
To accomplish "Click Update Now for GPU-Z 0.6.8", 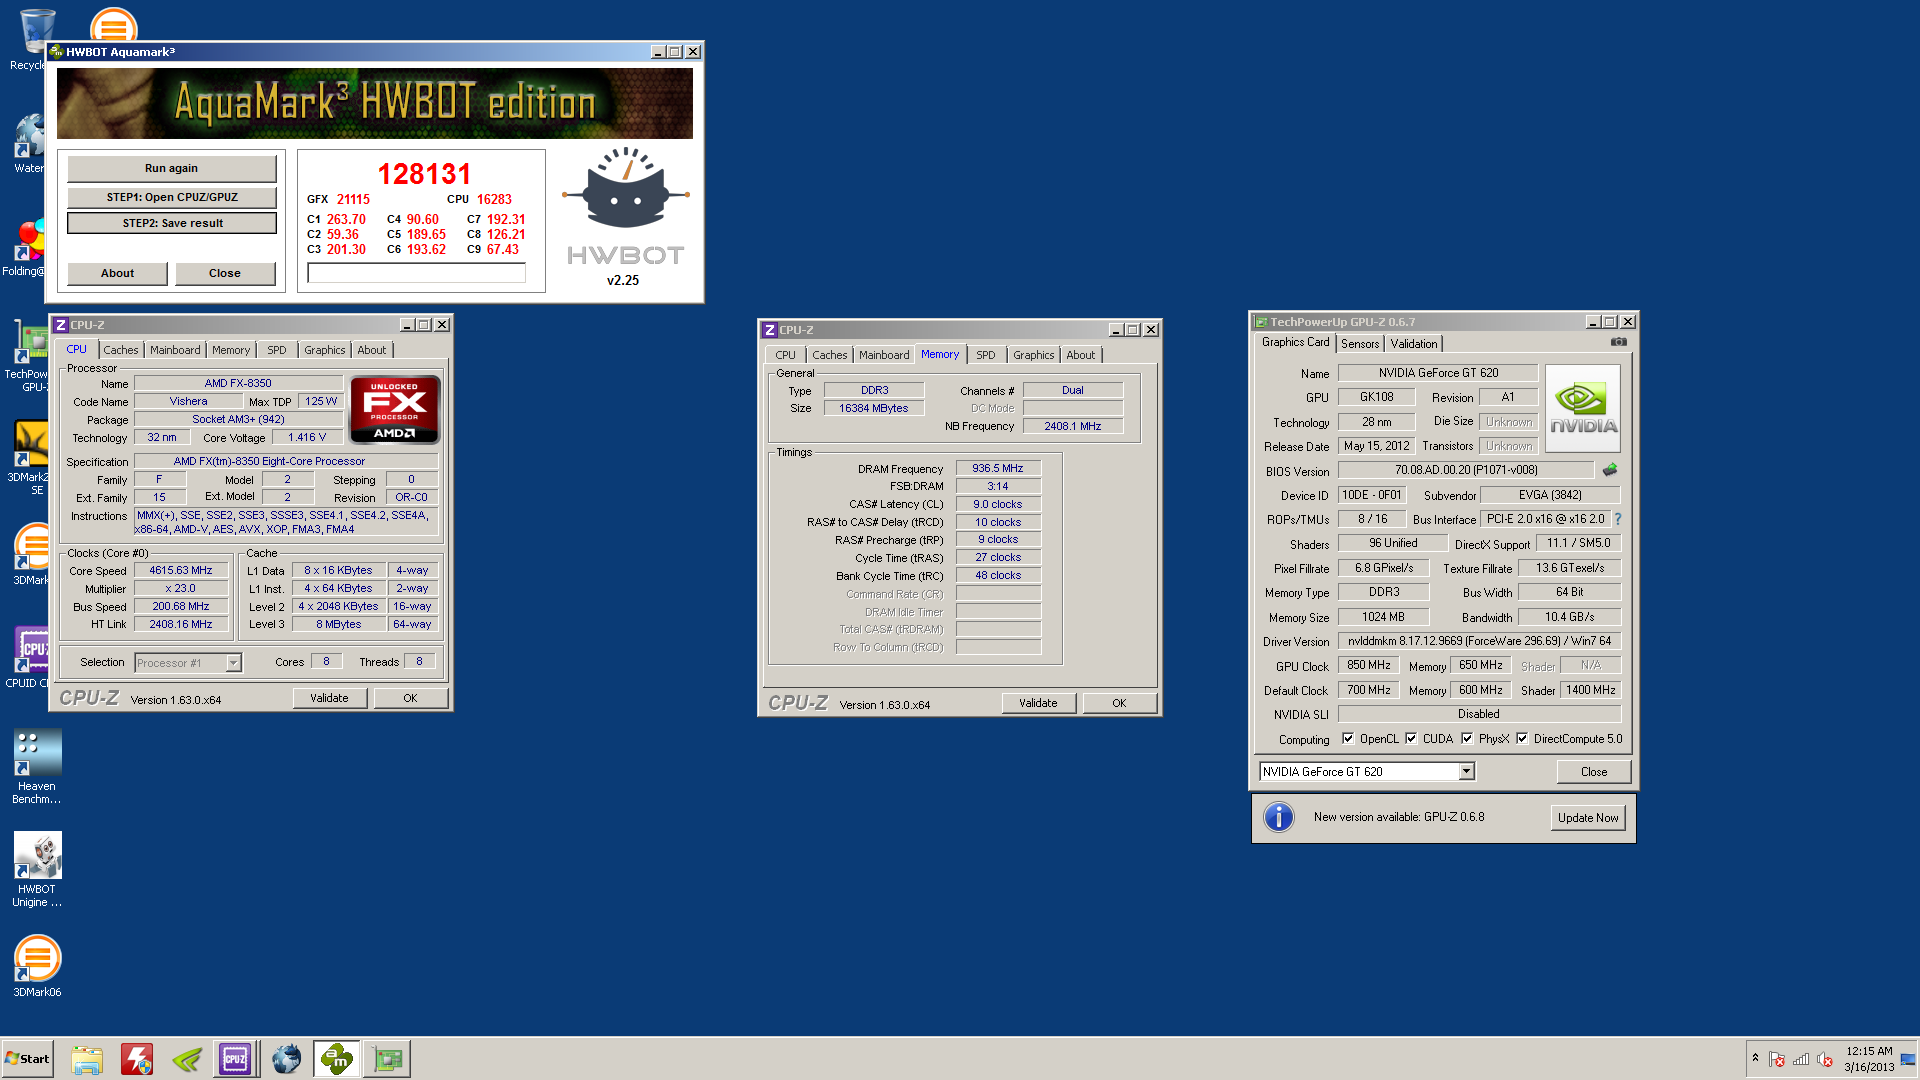I will point(1588,818).
